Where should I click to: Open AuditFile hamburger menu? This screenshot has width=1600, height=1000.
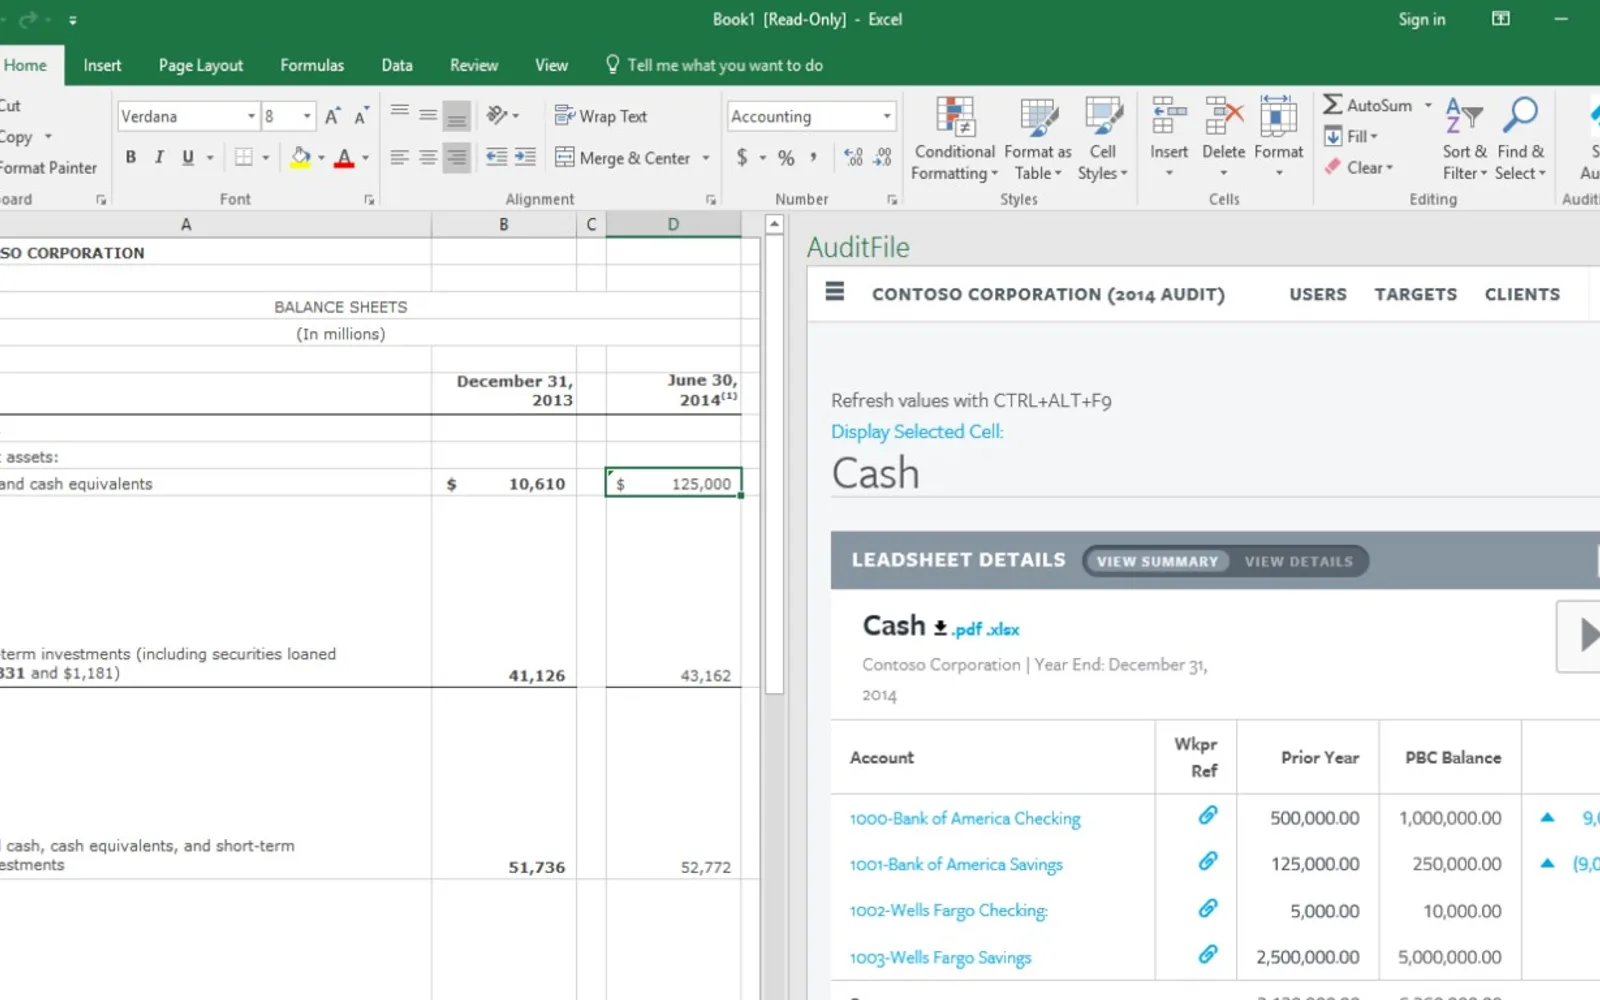[835, 291]
